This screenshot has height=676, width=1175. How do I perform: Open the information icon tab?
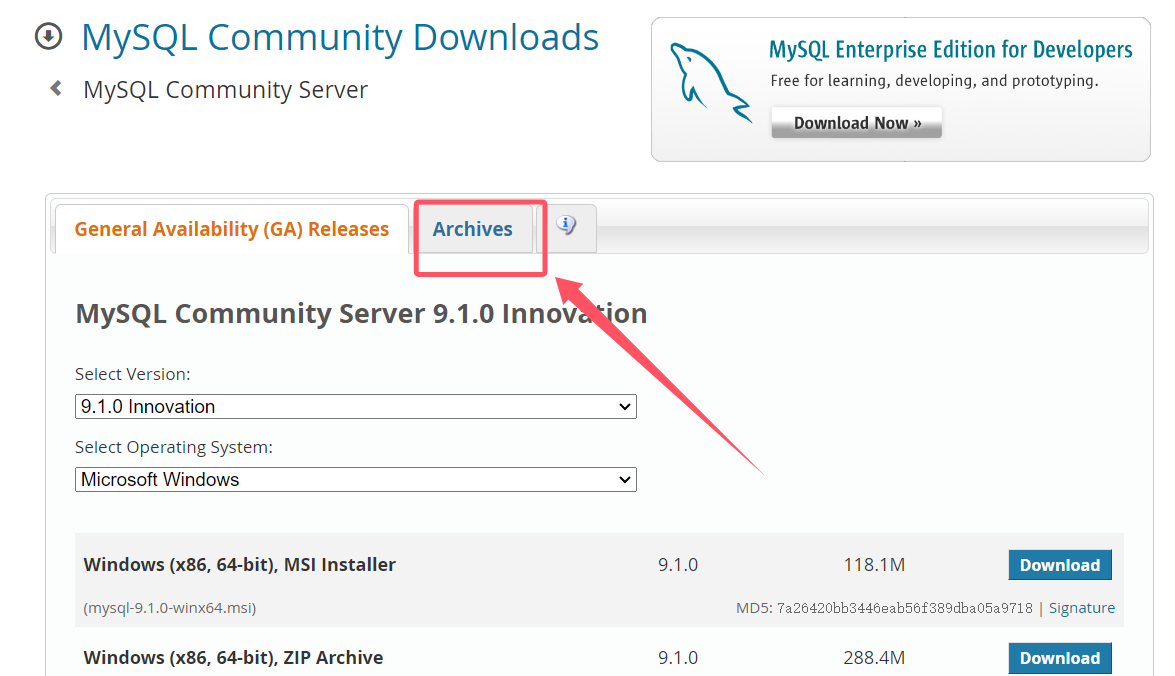click(567, 225)
